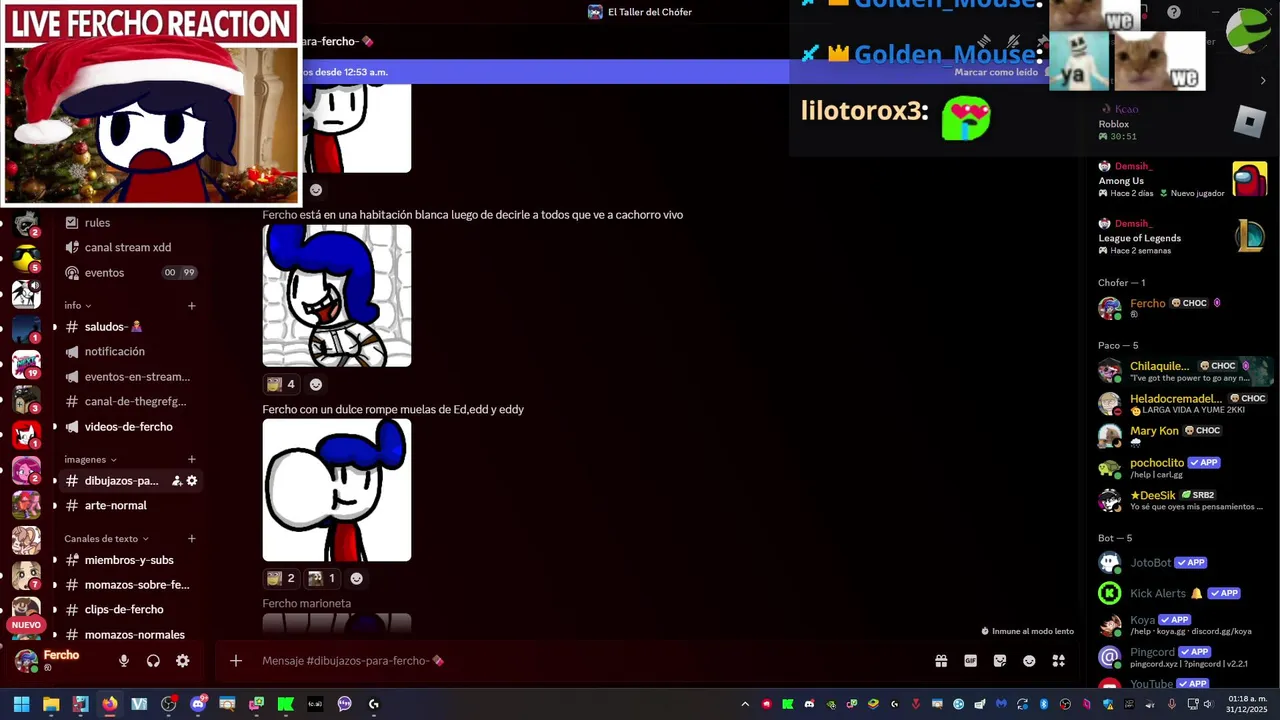Image resolution: width=1280 pixels, height=720 pixels.
Task: Open Fercho profile in member list
Action: pyautogui.click(x=1182, y=308)
